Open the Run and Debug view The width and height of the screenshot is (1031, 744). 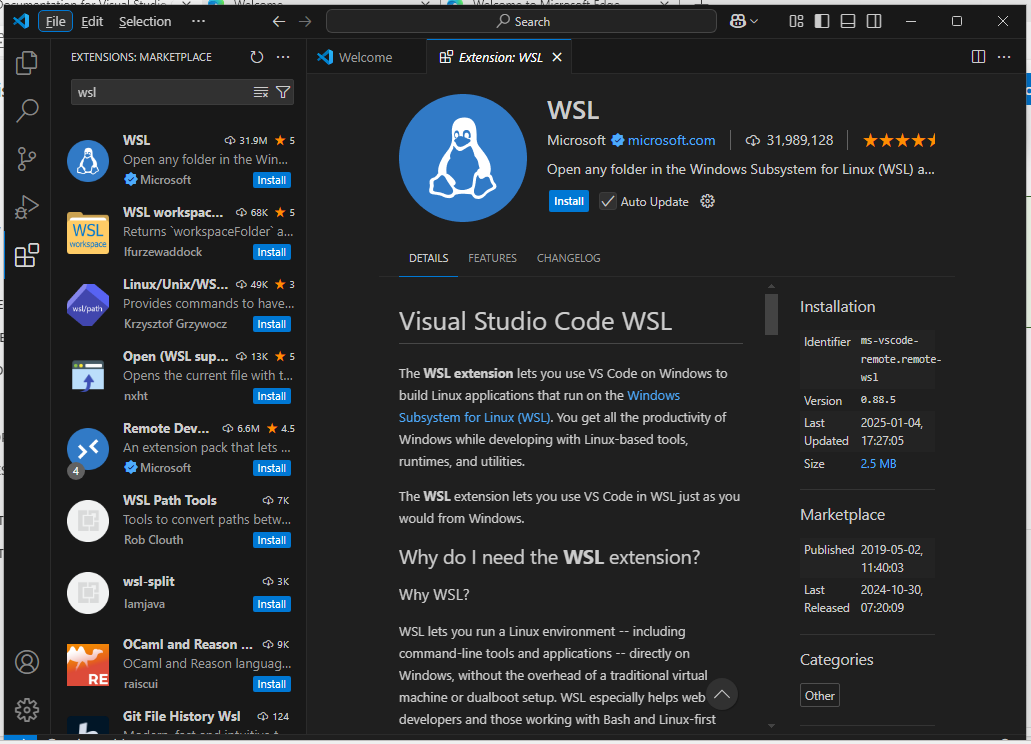[27, 207]
